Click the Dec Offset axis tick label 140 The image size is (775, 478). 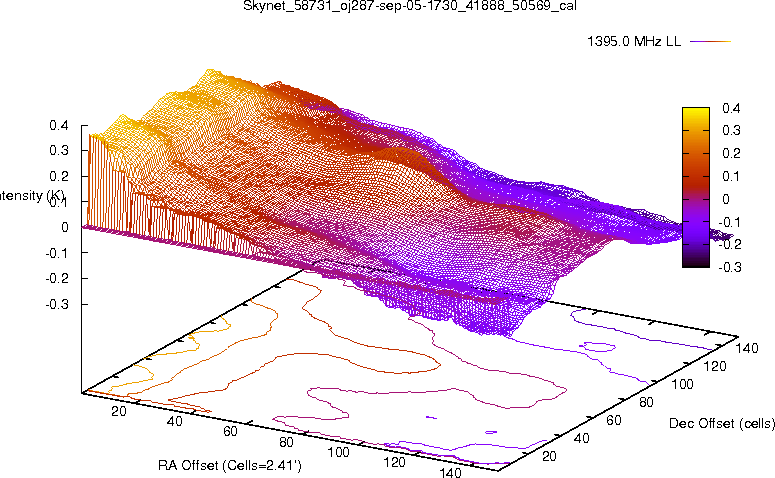tap(746, 348)
